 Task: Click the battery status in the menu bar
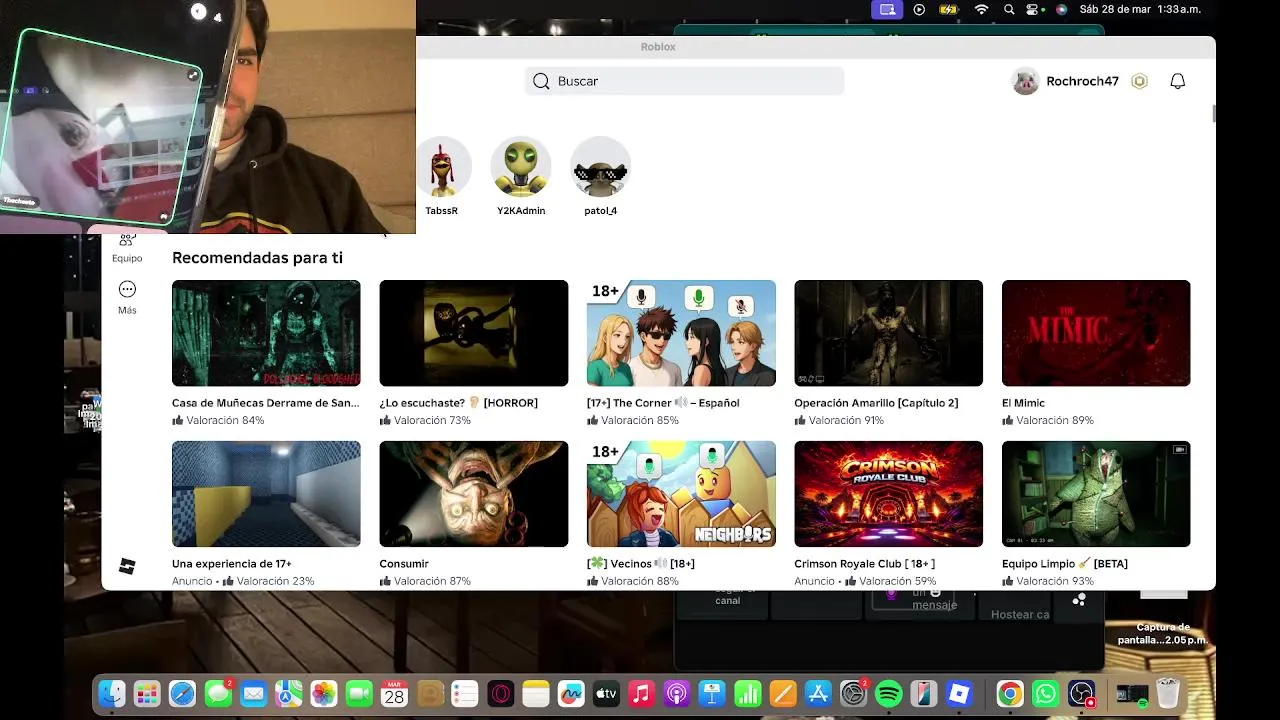pyautogui.click(x=948, y=9)
